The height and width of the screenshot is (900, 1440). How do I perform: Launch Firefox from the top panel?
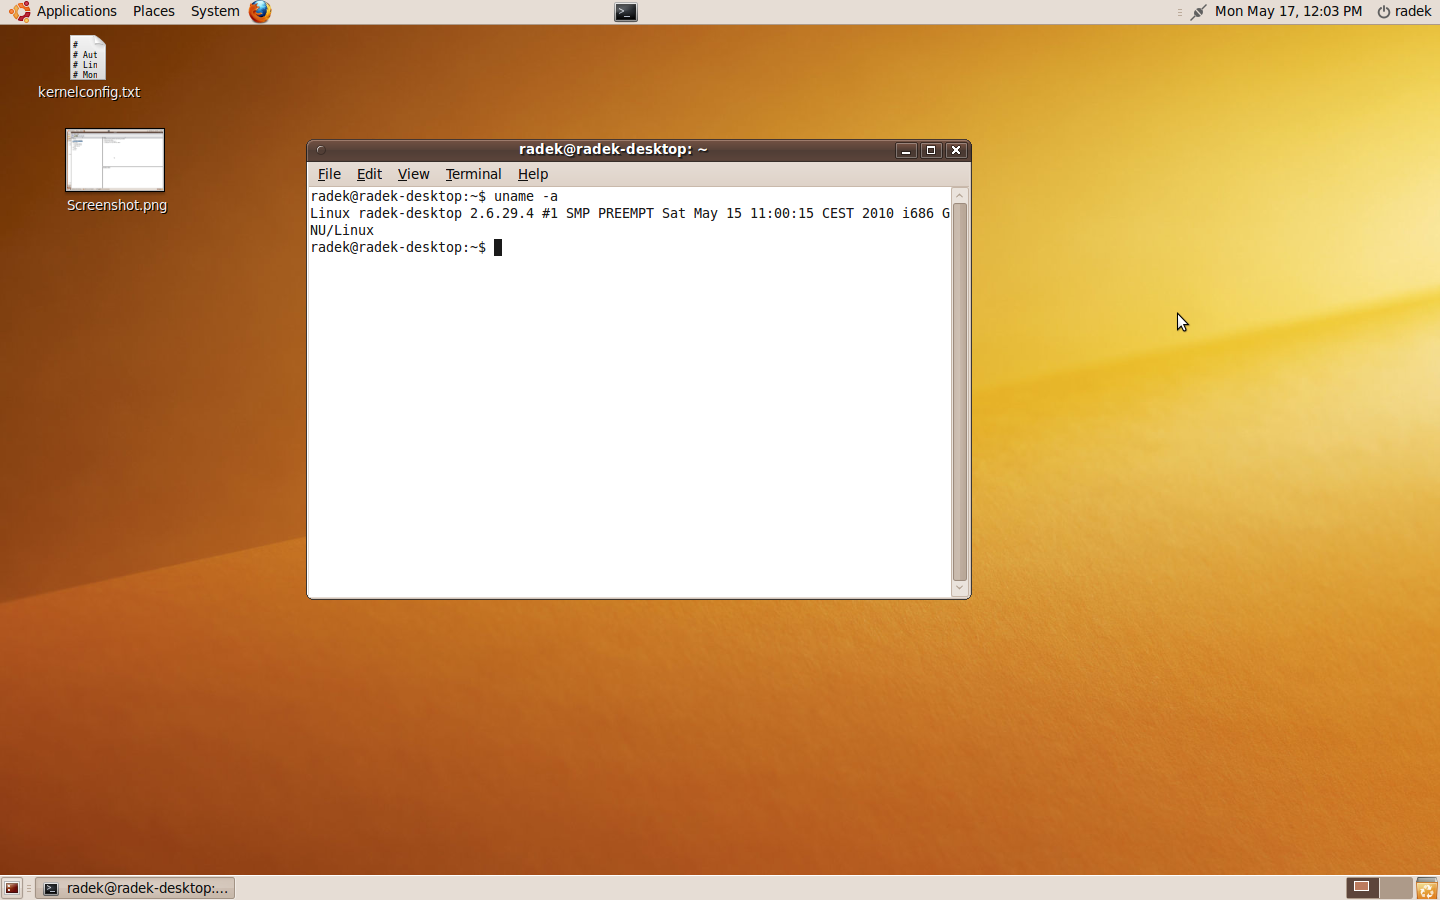[260, 12]
